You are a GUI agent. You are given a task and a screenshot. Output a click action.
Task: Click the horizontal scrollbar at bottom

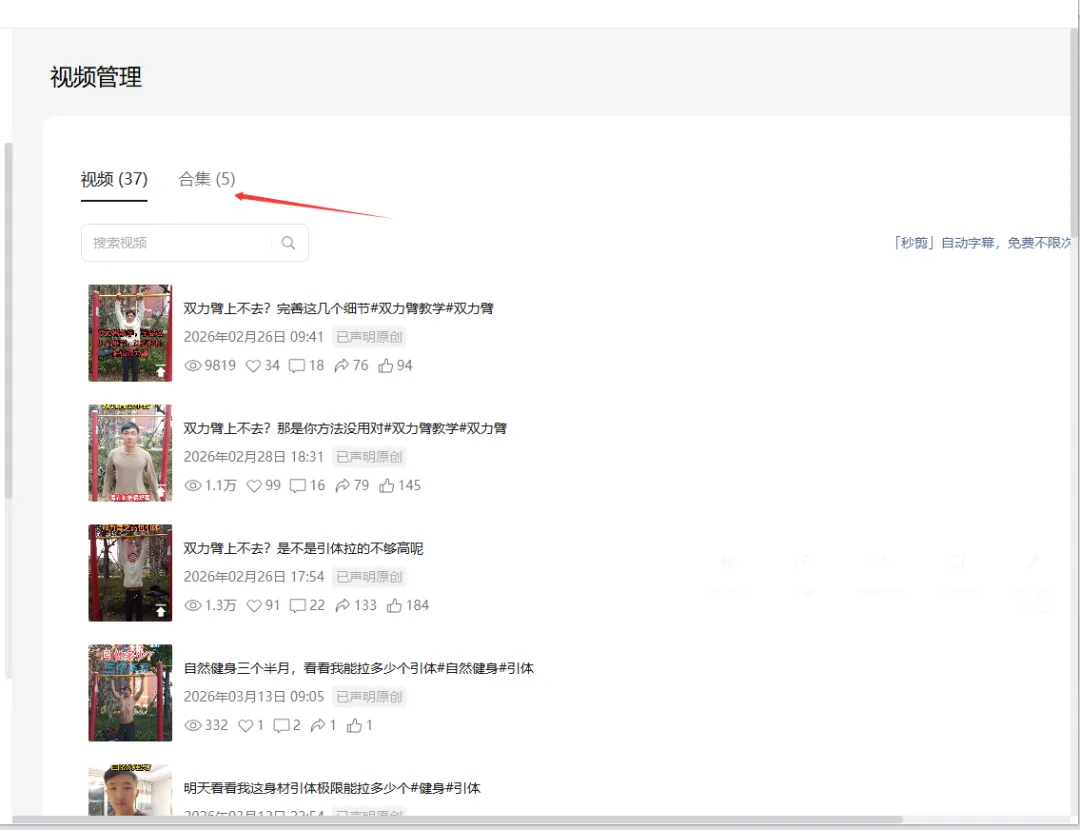click(457, 820)
